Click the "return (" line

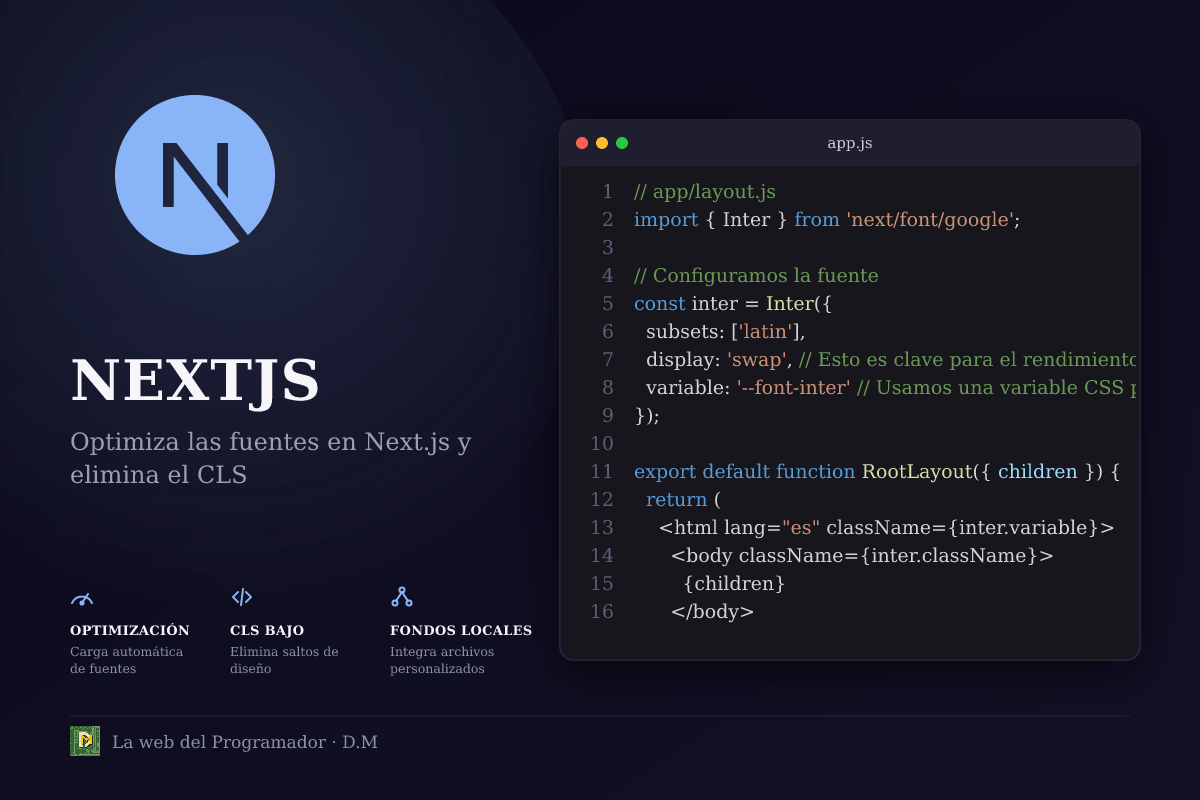click(x=683, y=500)
